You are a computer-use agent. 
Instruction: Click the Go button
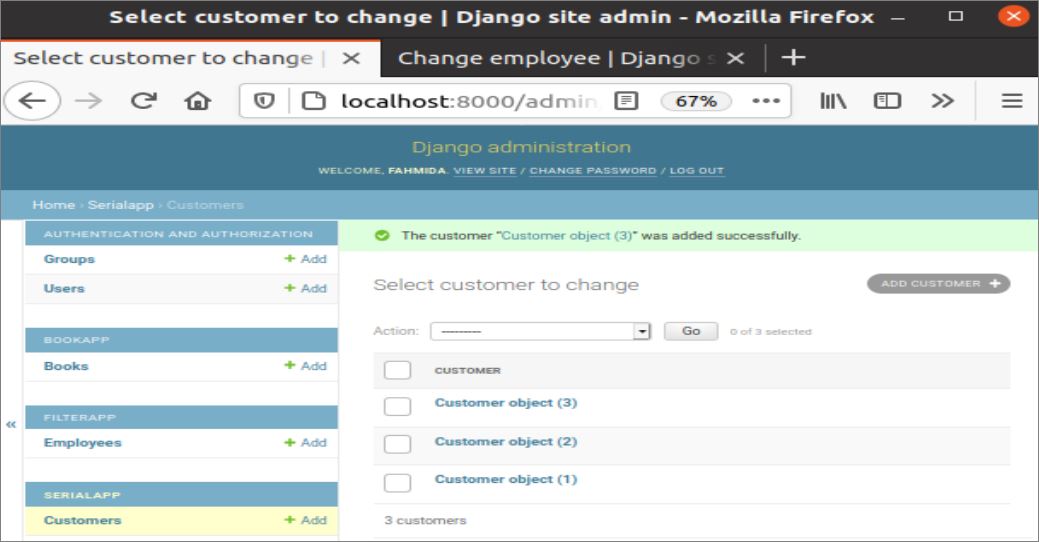coord(690,331)
